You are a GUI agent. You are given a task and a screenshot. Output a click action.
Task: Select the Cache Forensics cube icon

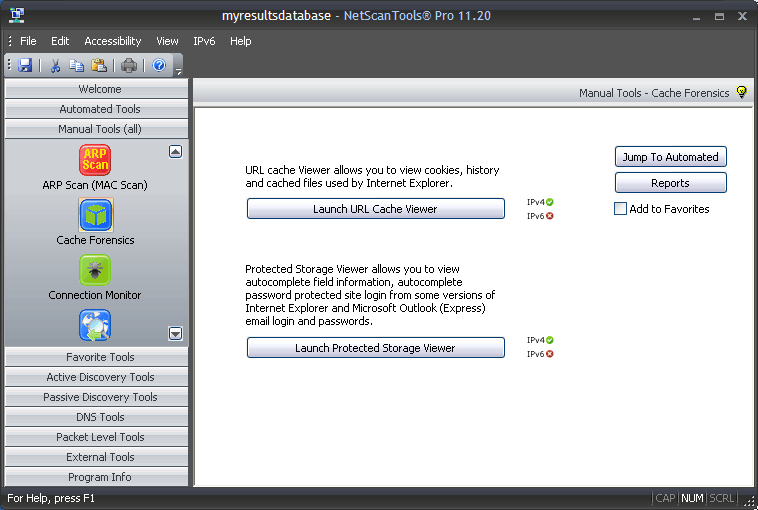[95, 215]
